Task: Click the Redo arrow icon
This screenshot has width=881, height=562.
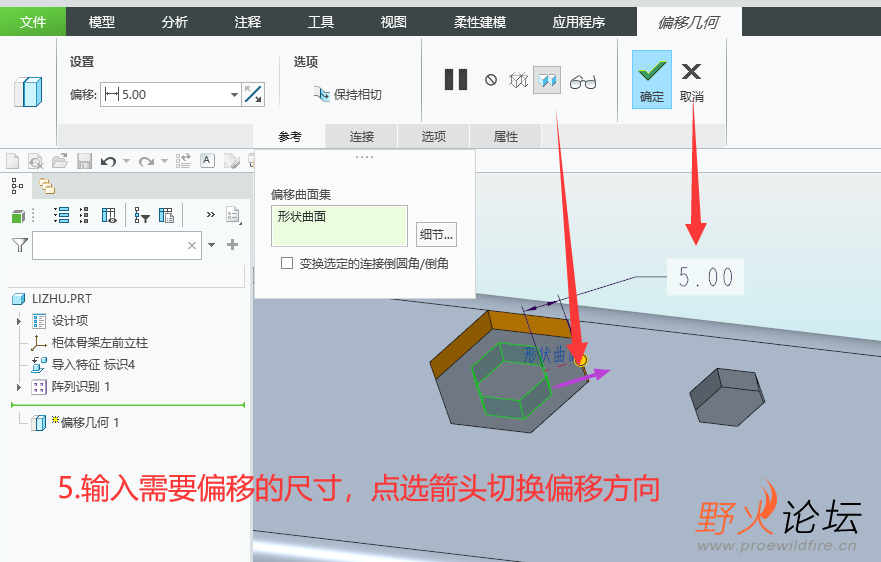Action: [x=146, y=161]
